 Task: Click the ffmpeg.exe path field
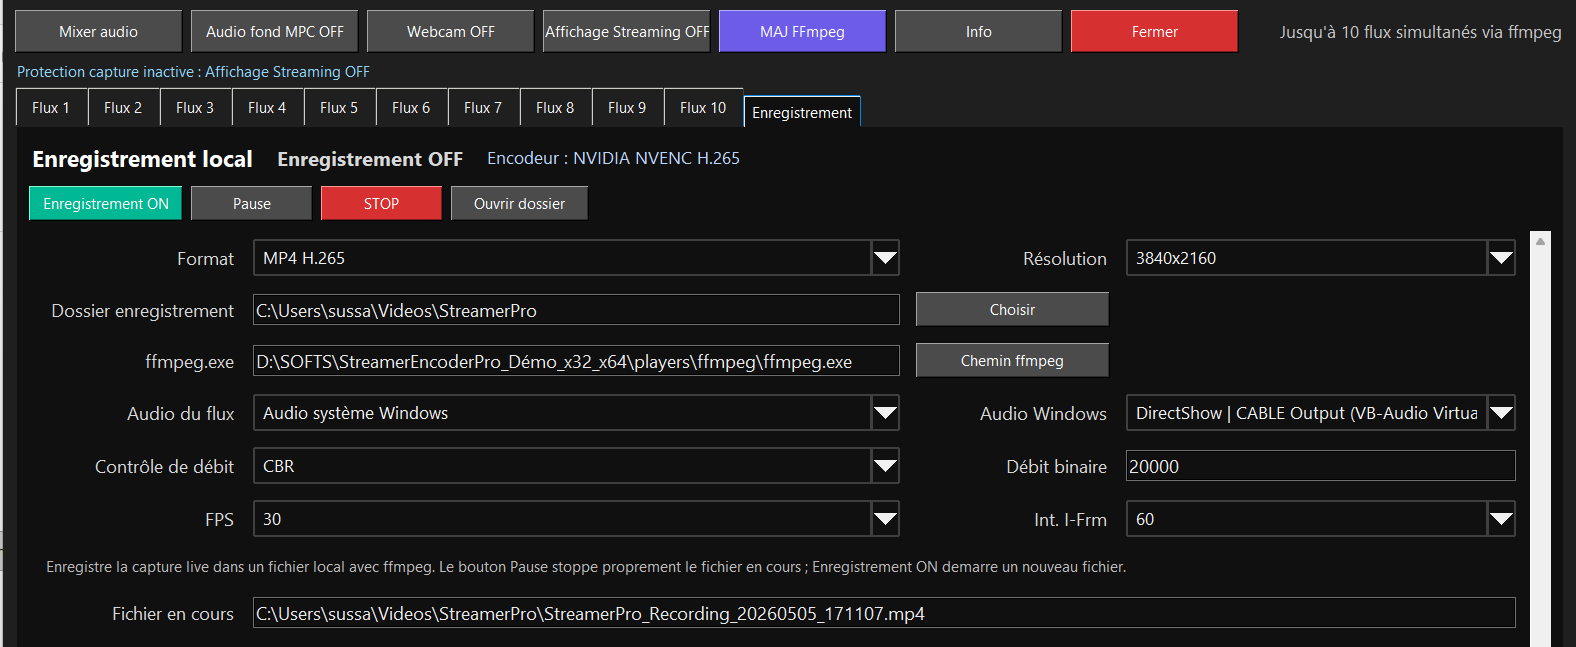tap(576, 361)
